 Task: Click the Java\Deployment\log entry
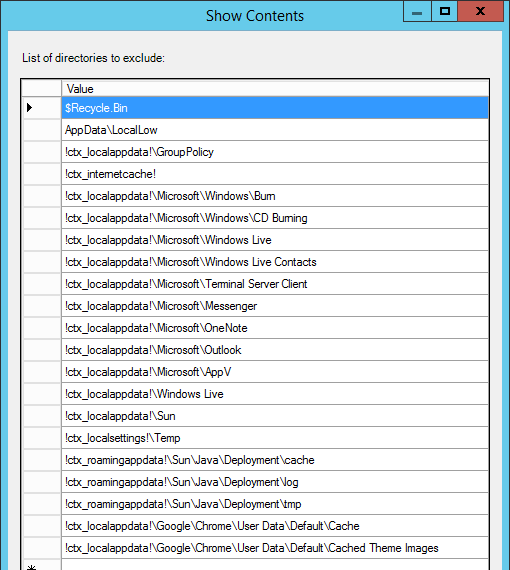pyautogui.click(x=275, y=482)
